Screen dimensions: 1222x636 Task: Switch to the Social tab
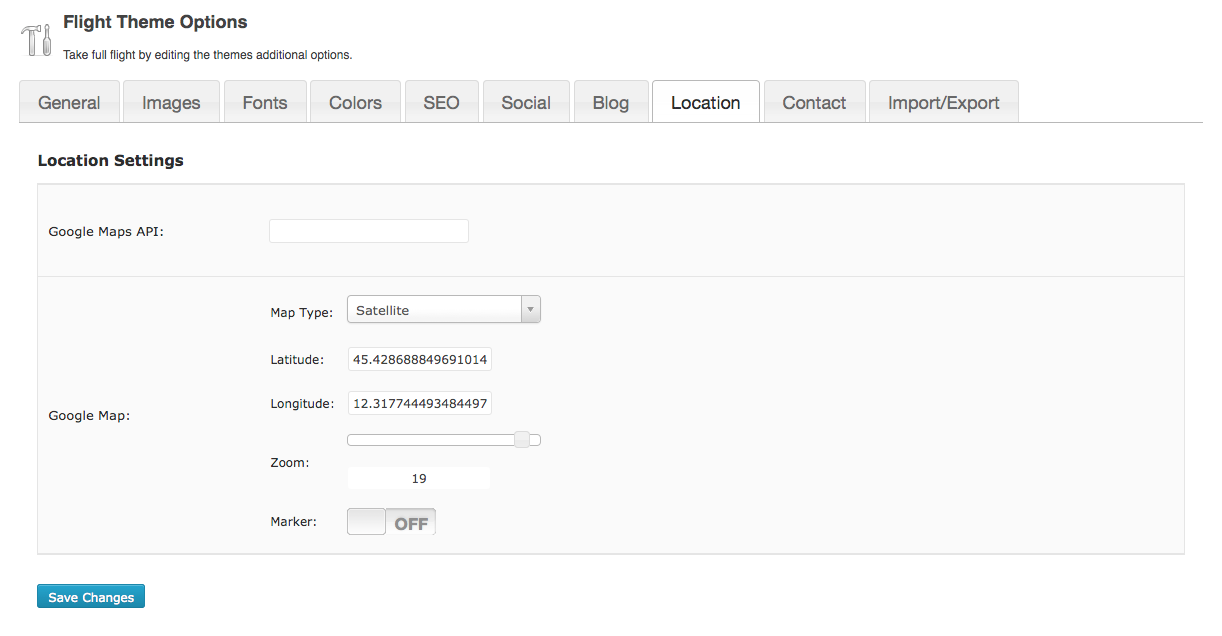coord(526,102)
